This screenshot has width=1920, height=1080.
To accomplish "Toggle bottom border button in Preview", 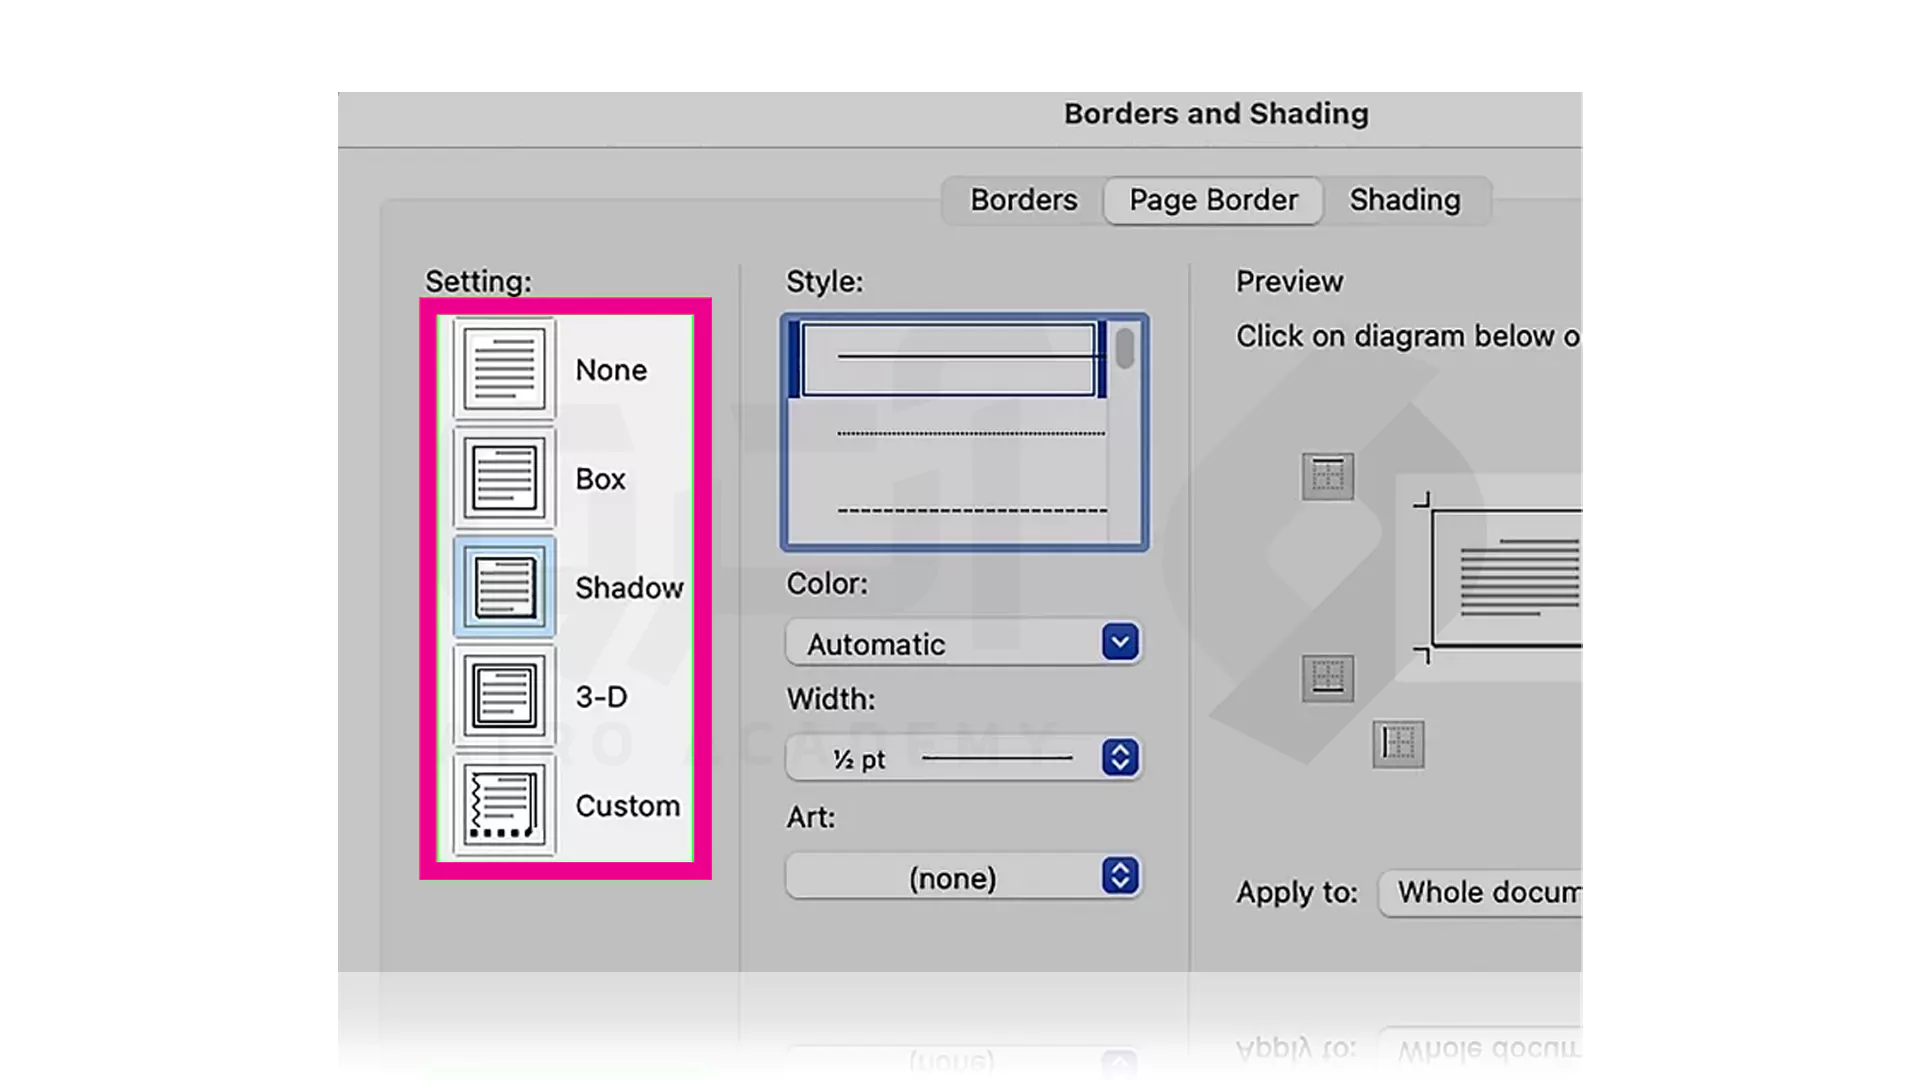I will click(x=1328, y=678).
